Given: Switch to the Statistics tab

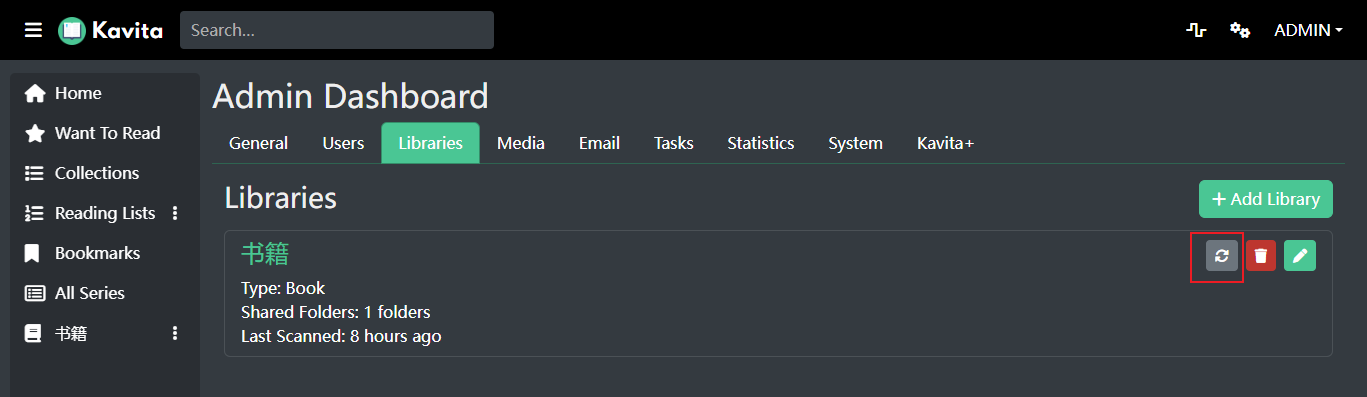Looking at the screenshot, I should click(761, 143).
